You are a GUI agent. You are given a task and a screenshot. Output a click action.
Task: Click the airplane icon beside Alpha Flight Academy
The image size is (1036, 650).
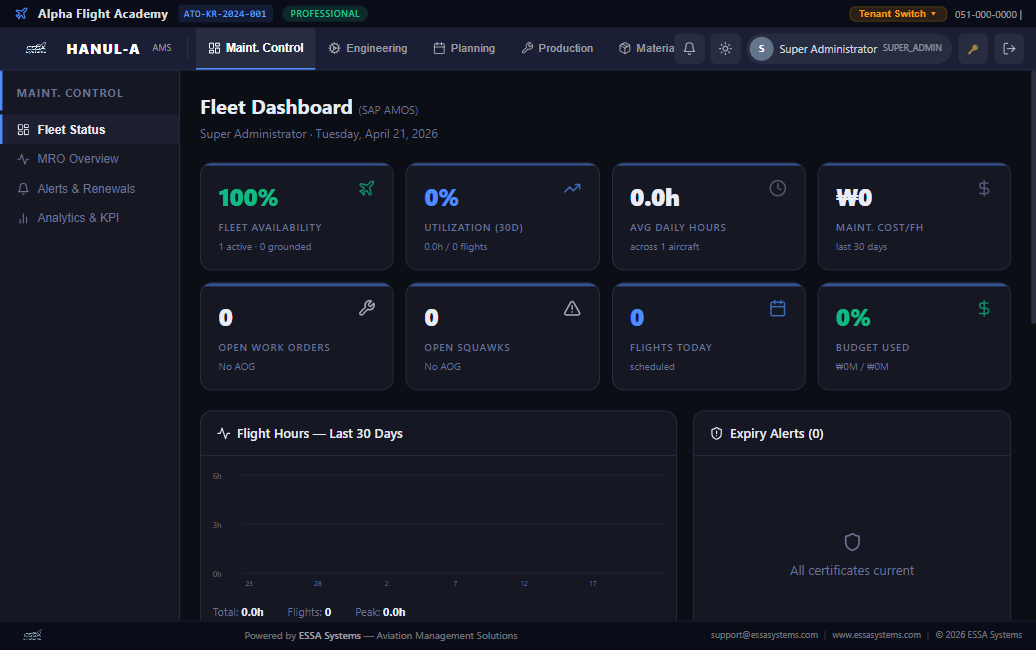22,14
